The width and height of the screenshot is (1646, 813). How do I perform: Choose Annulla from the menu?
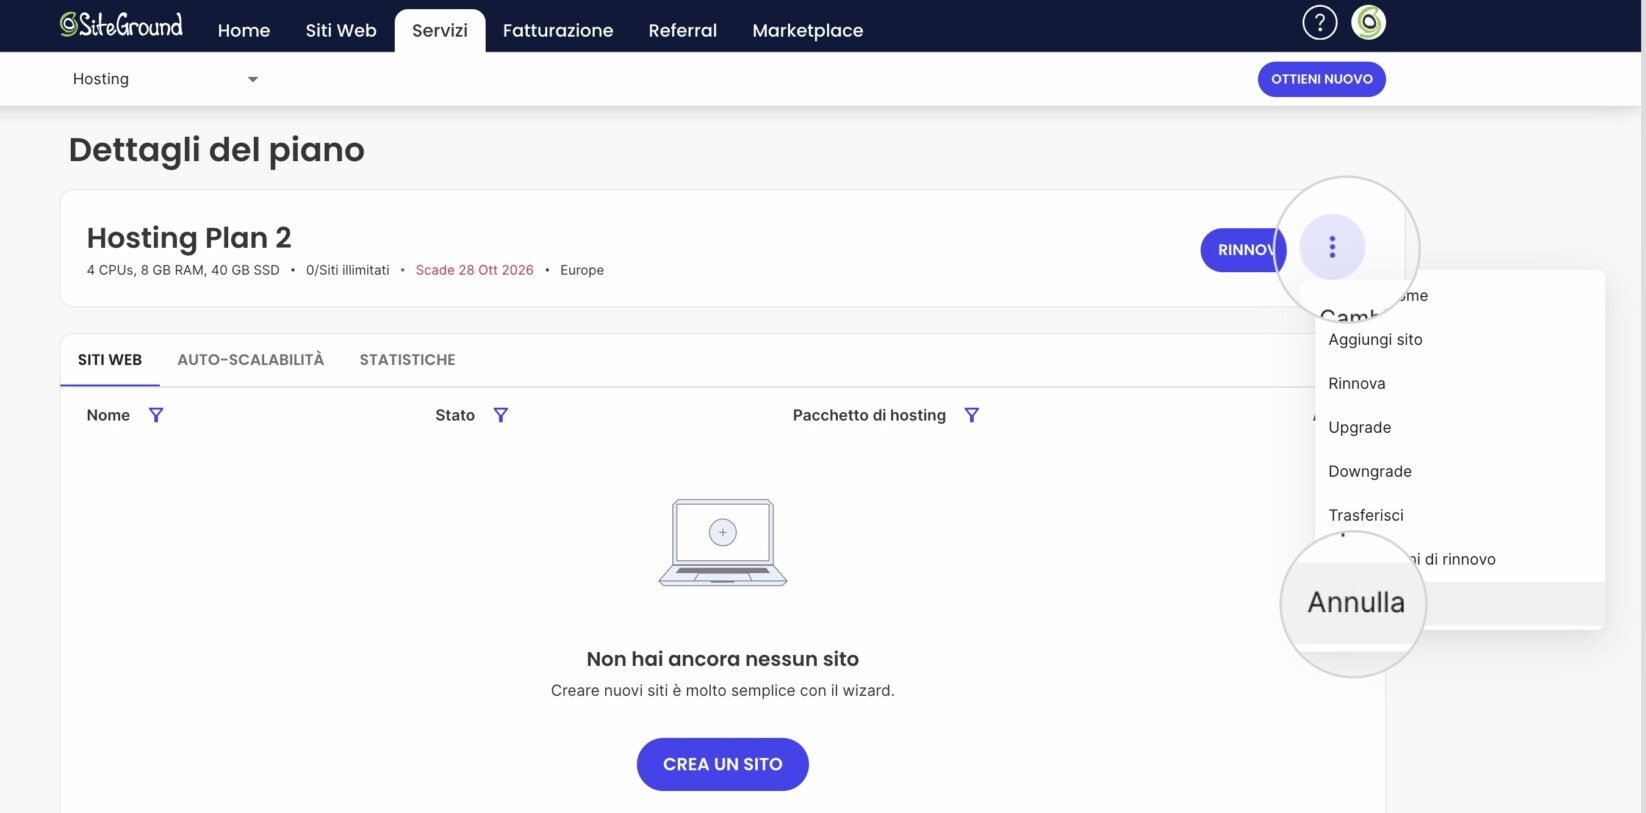coord(1356,603)
